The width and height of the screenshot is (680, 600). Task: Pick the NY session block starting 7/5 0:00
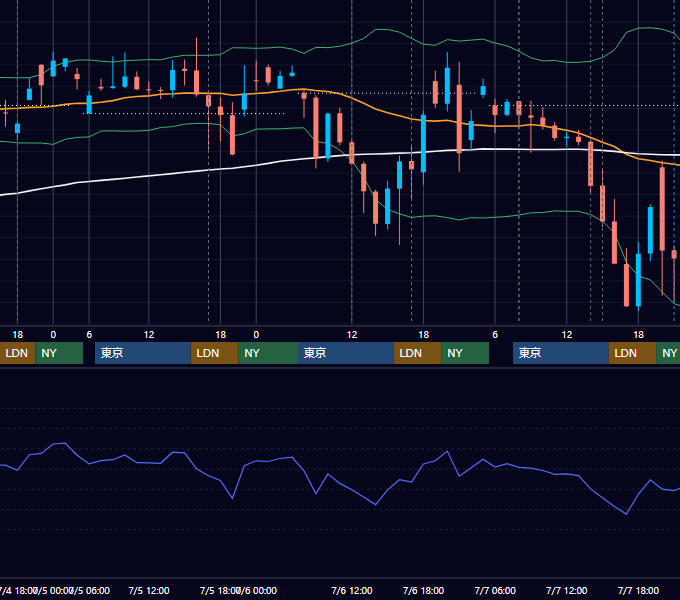(x=59, y=353)
